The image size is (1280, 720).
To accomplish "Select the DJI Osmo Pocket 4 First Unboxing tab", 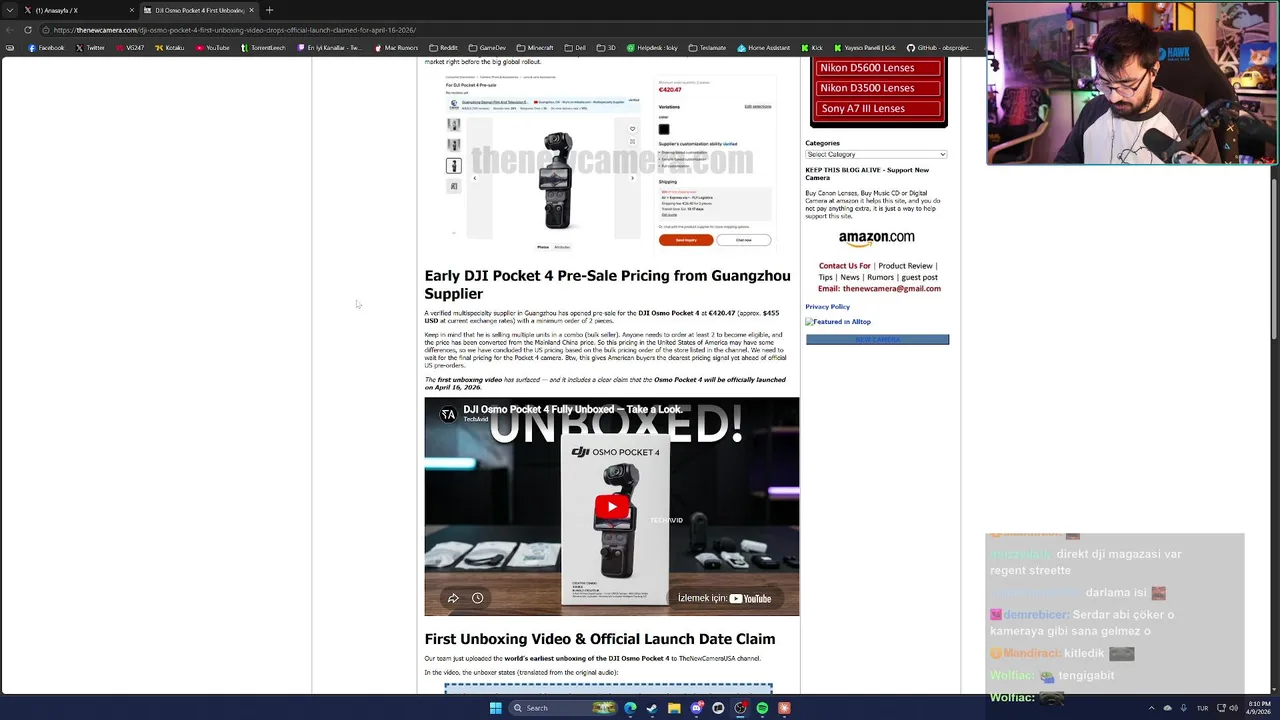I will point(197,10).
